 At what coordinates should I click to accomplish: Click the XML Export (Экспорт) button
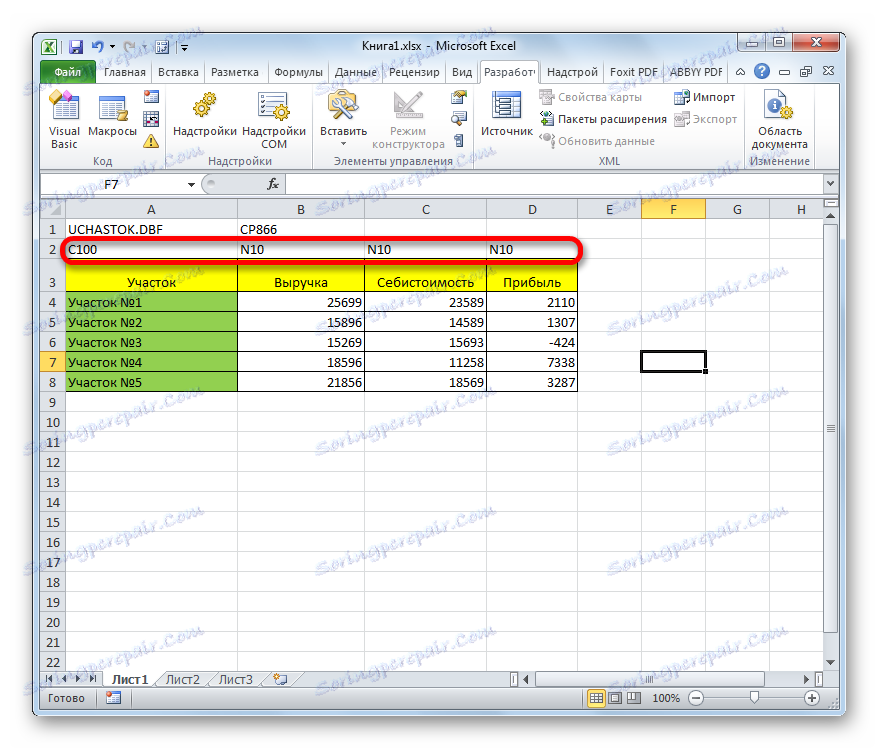point(706,119)
